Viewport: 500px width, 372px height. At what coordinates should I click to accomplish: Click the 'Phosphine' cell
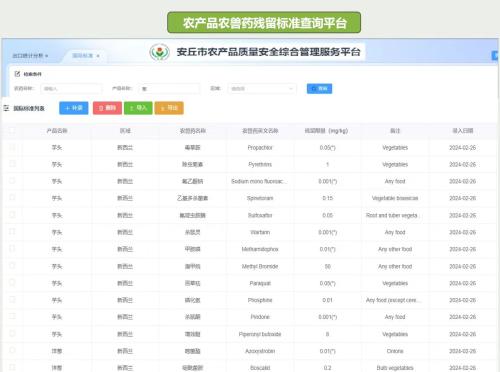(x=260, y=300)
